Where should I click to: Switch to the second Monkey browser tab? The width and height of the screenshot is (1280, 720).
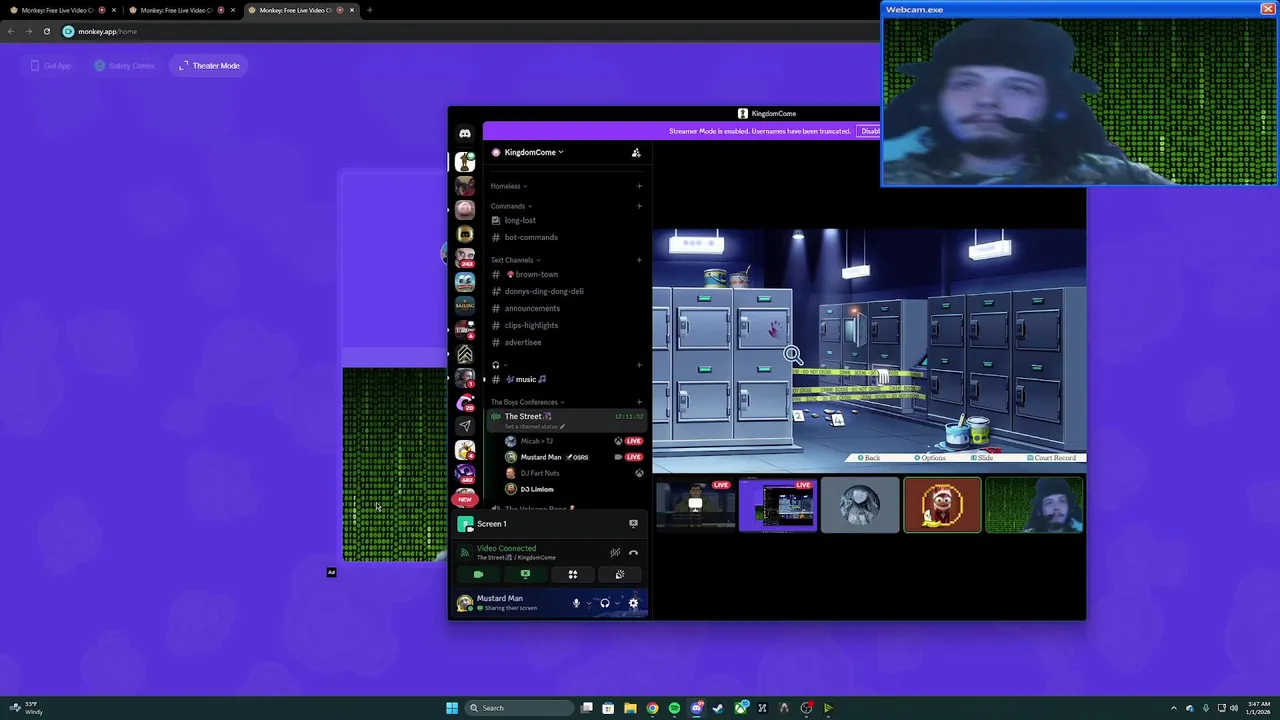point(180,10)
